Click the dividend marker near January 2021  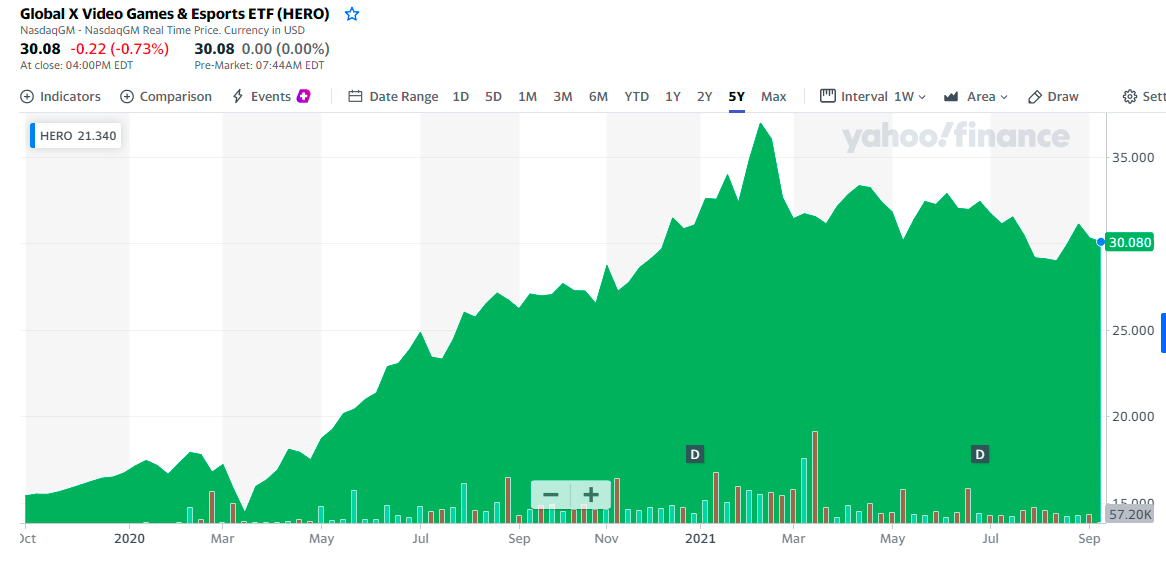click(x=695, y=454)
